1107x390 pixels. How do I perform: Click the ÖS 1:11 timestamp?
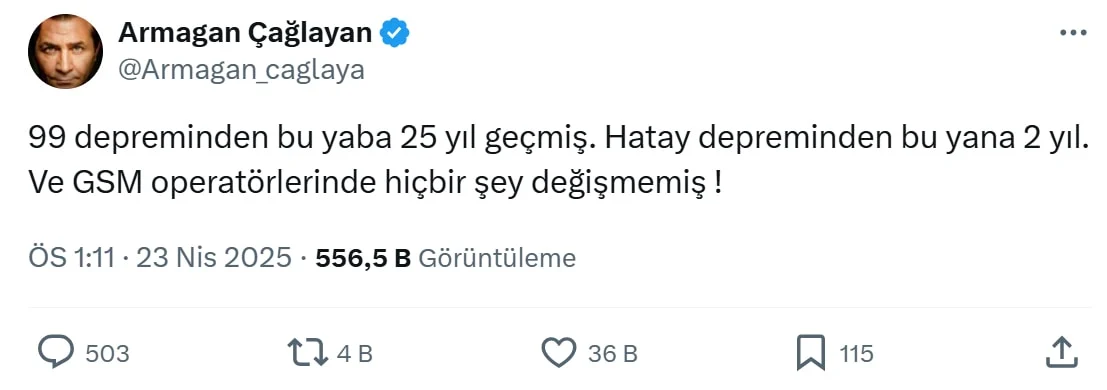pos(71,259)
